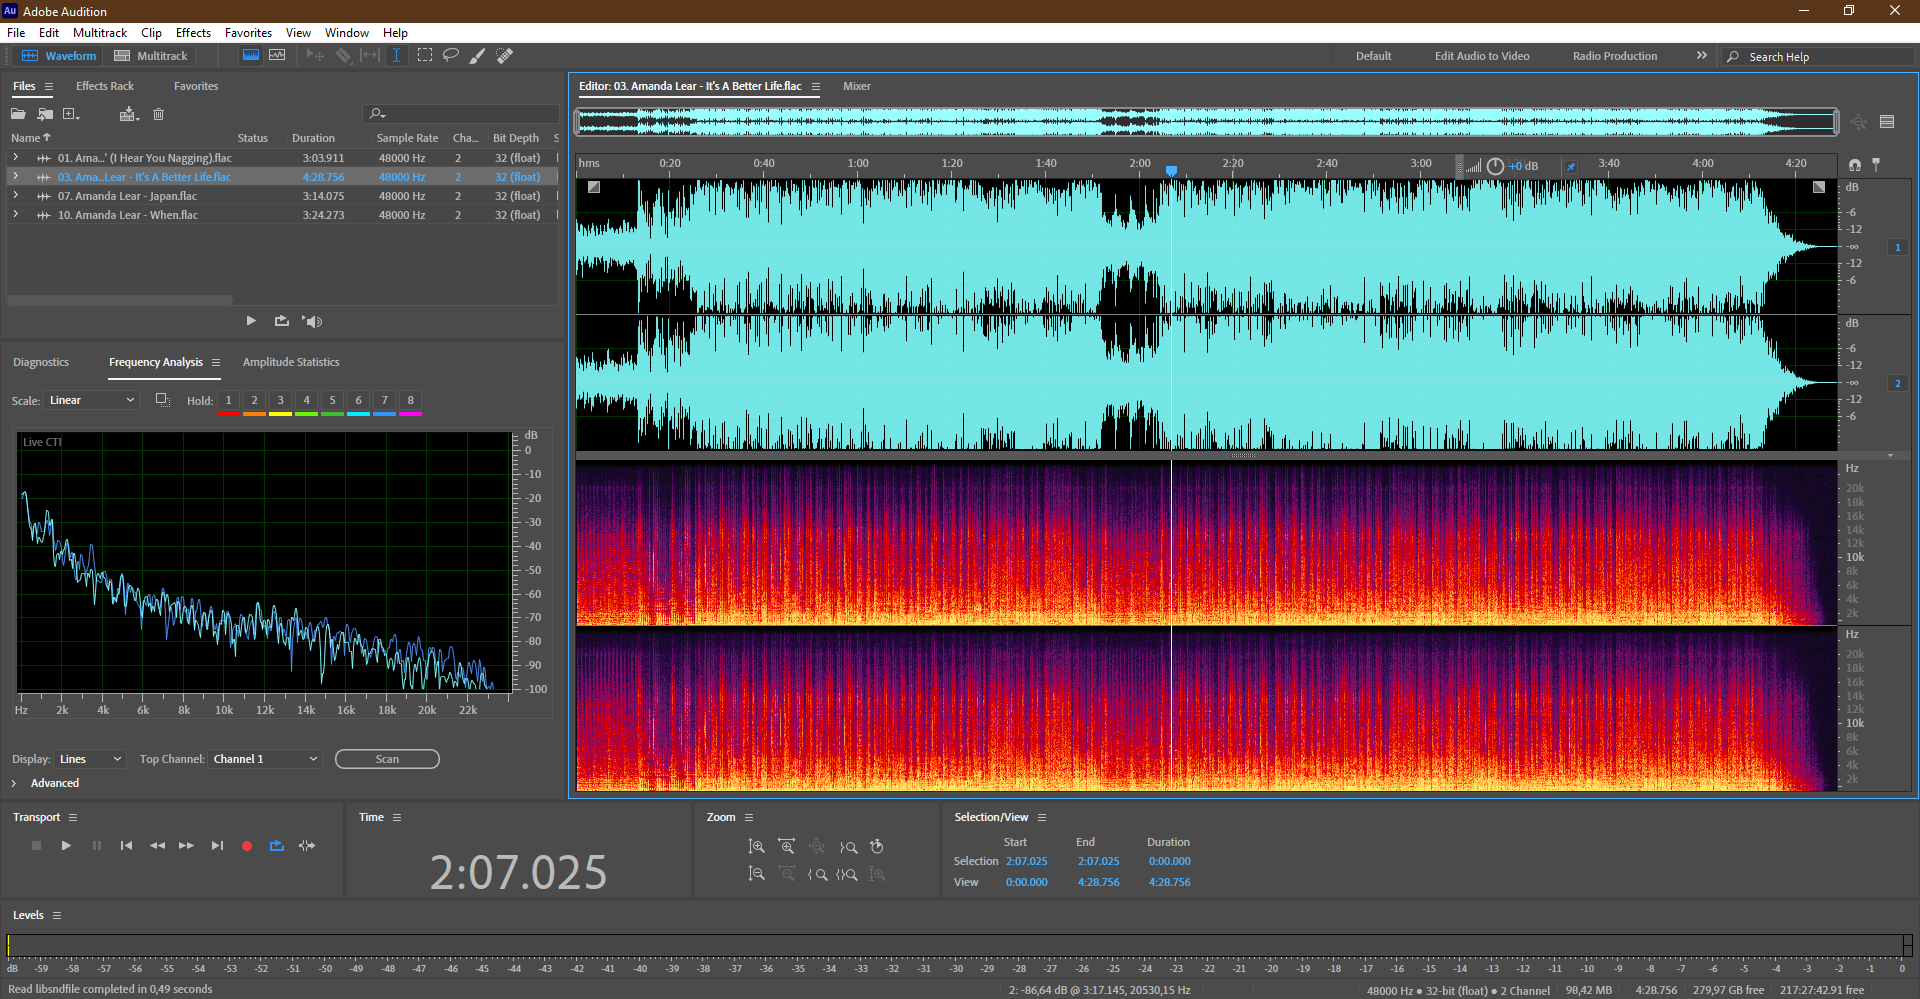
Task: Toggle the HUD pin icon
Action: (x=1571, y=166)
